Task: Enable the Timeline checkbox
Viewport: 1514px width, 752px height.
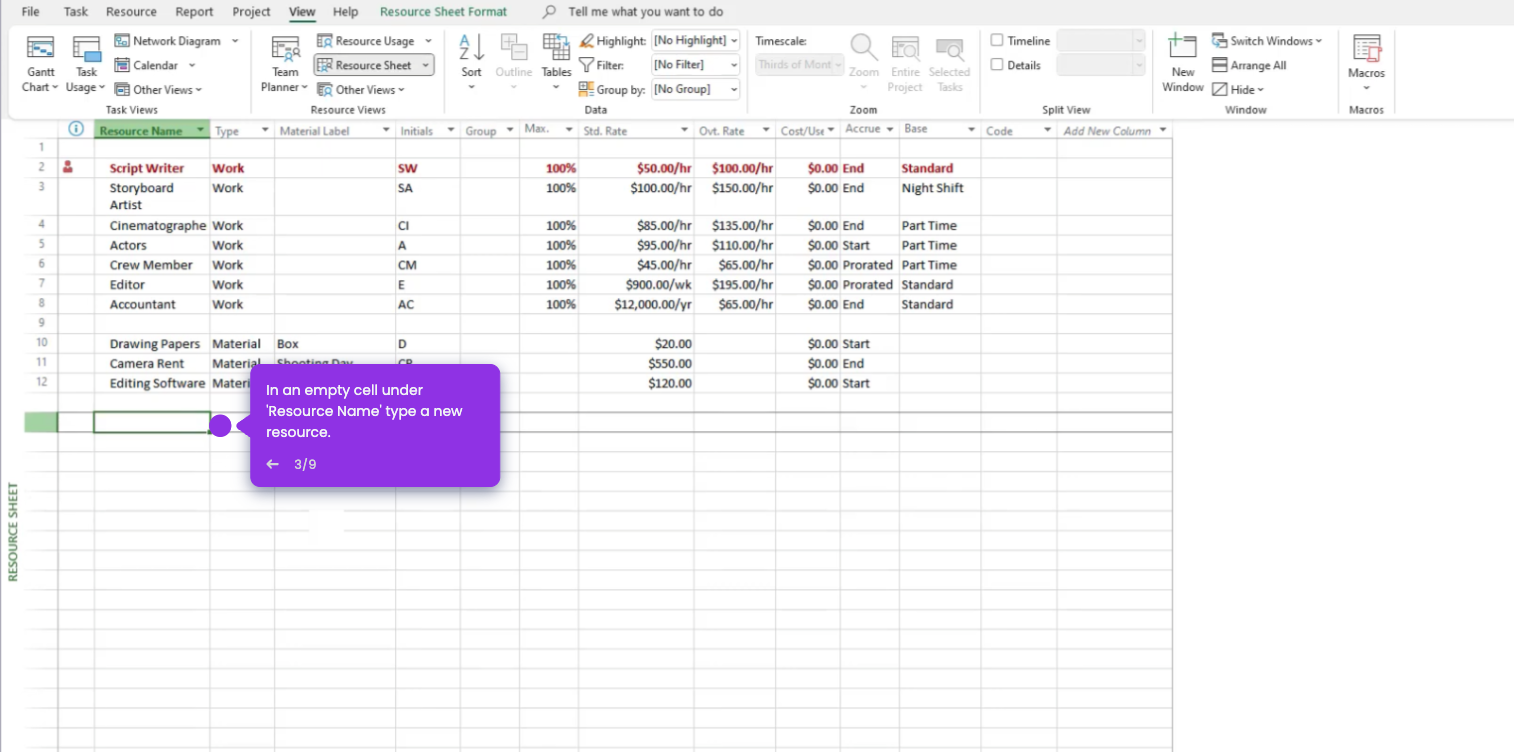Action: pyautogui.click(x=997, y=41)
